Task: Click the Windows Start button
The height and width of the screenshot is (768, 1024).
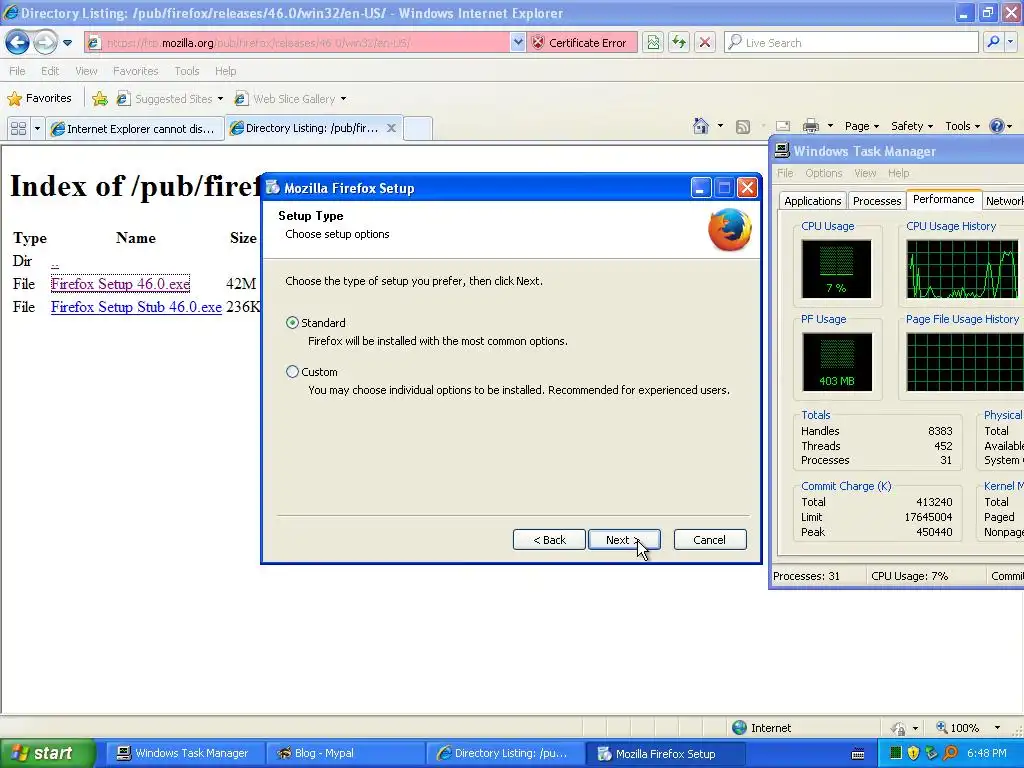Action: click(47, 754)
